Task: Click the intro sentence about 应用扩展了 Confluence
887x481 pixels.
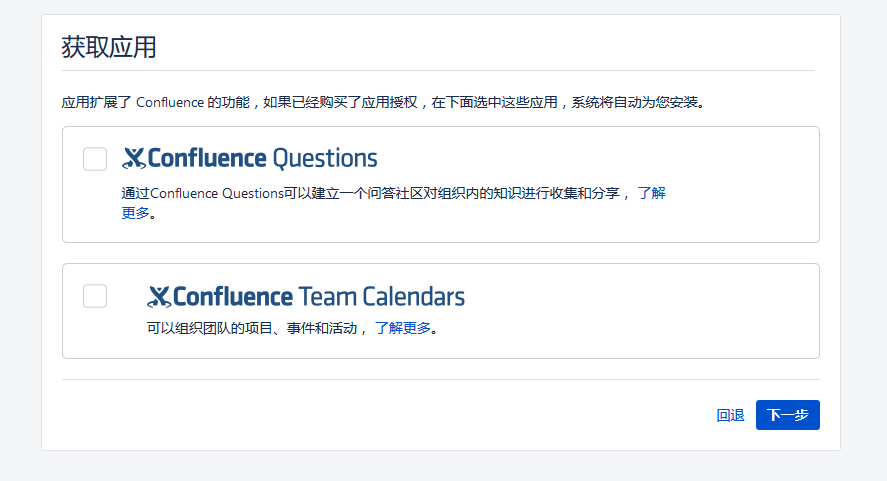Action: [x=382, y=102]
